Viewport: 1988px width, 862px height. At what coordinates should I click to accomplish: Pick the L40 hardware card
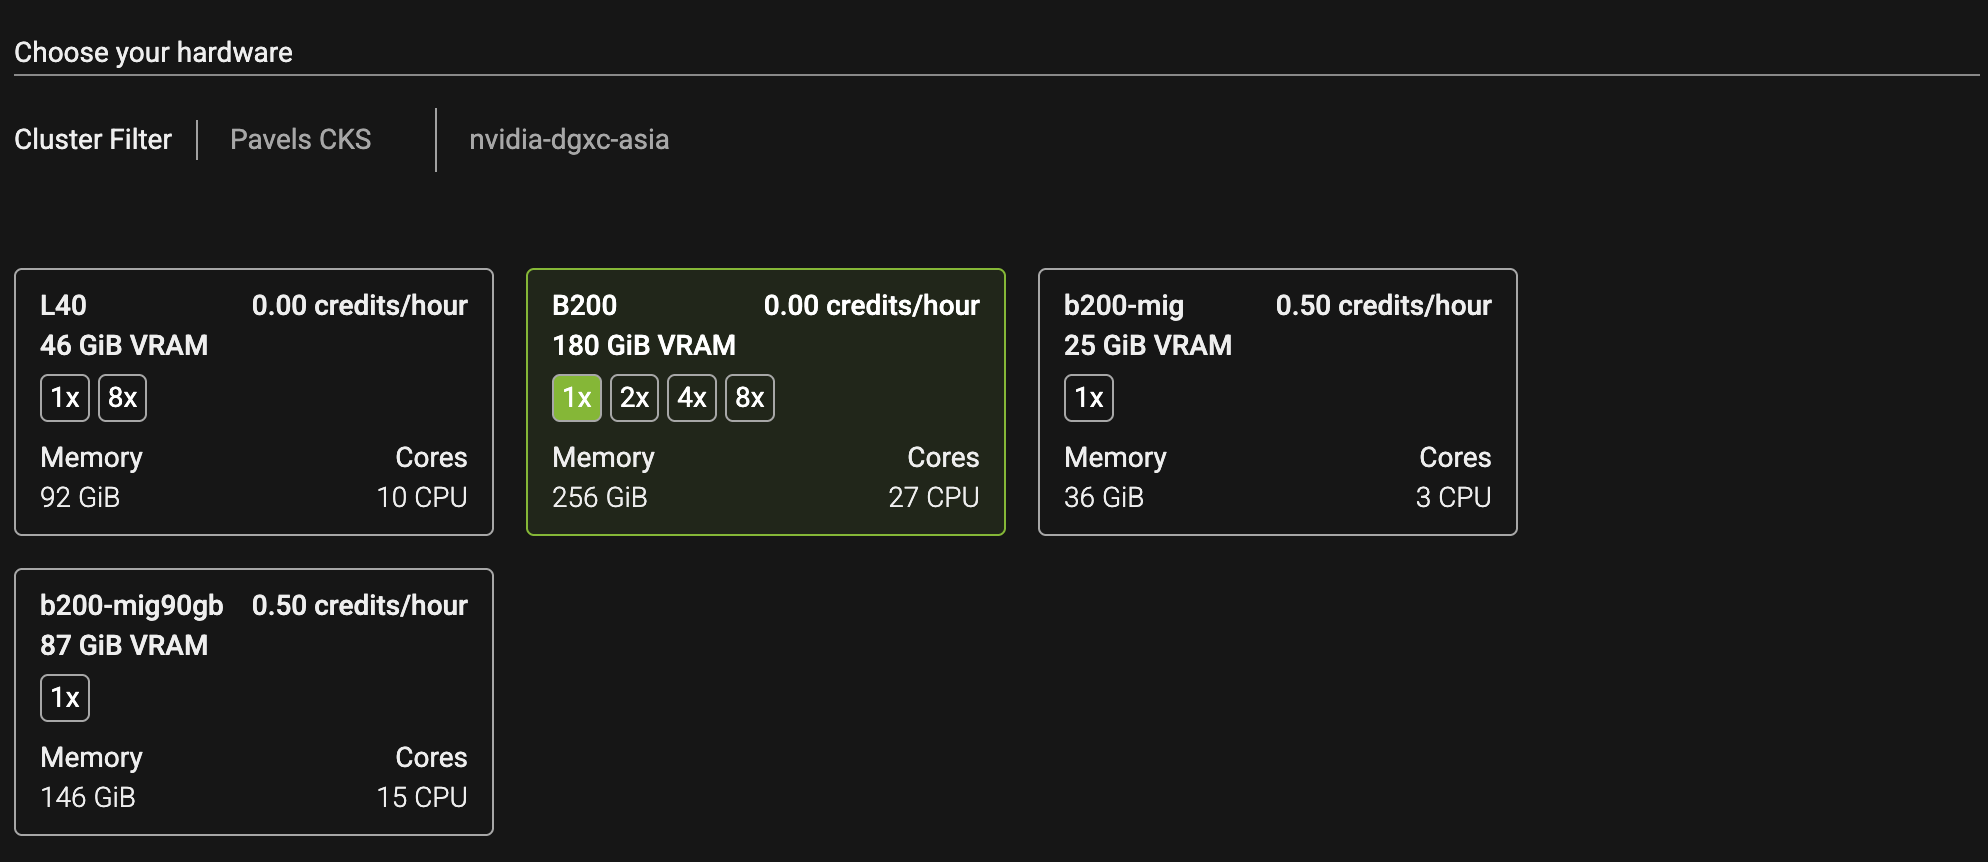tap(254, 402)
